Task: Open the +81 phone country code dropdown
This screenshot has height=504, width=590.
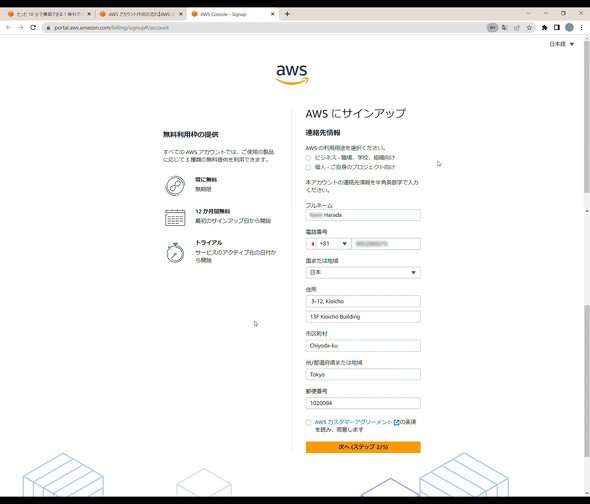Action: [328, 244]
